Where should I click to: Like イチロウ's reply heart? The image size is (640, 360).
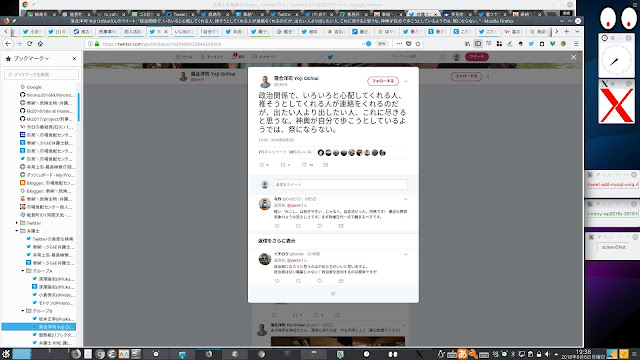click(319, 281)
